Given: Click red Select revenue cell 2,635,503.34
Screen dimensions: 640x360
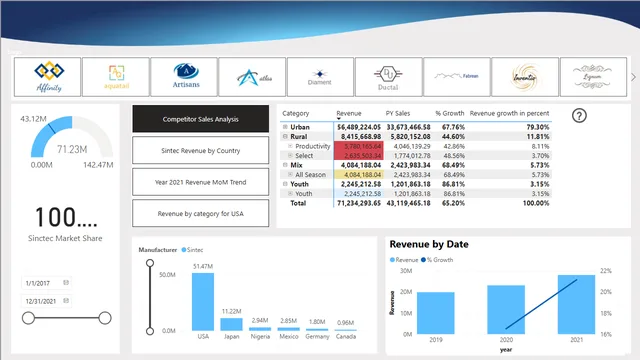Looking at the screenshot, I should point(358,156).
